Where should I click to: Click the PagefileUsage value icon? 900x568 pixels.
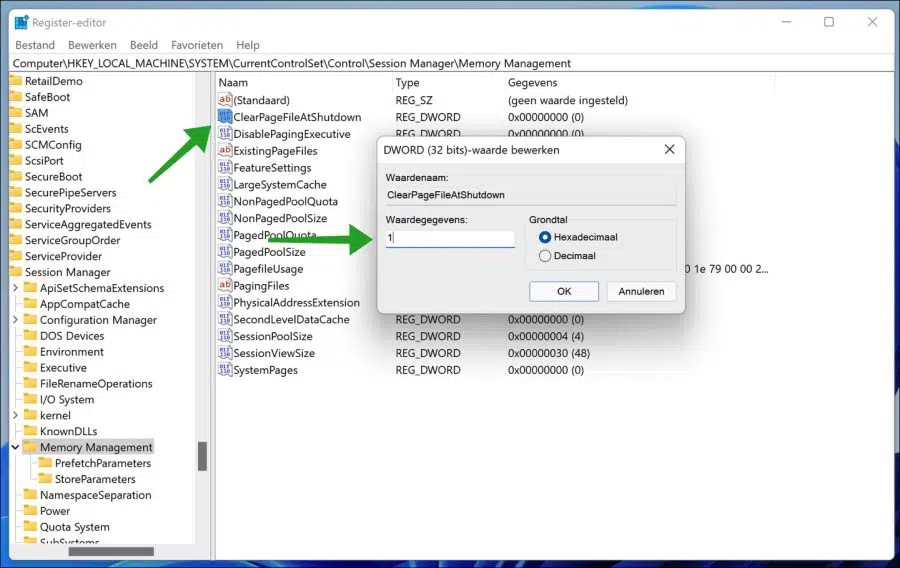(225, 269)
